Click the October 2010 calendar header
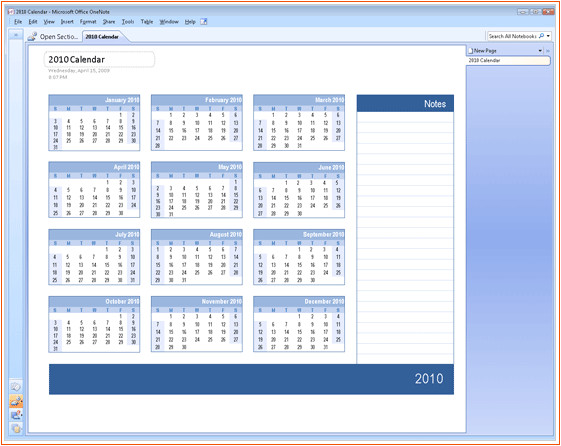This screenshot has width=561, height=446. pyautogui.click(x=94, y=302)
